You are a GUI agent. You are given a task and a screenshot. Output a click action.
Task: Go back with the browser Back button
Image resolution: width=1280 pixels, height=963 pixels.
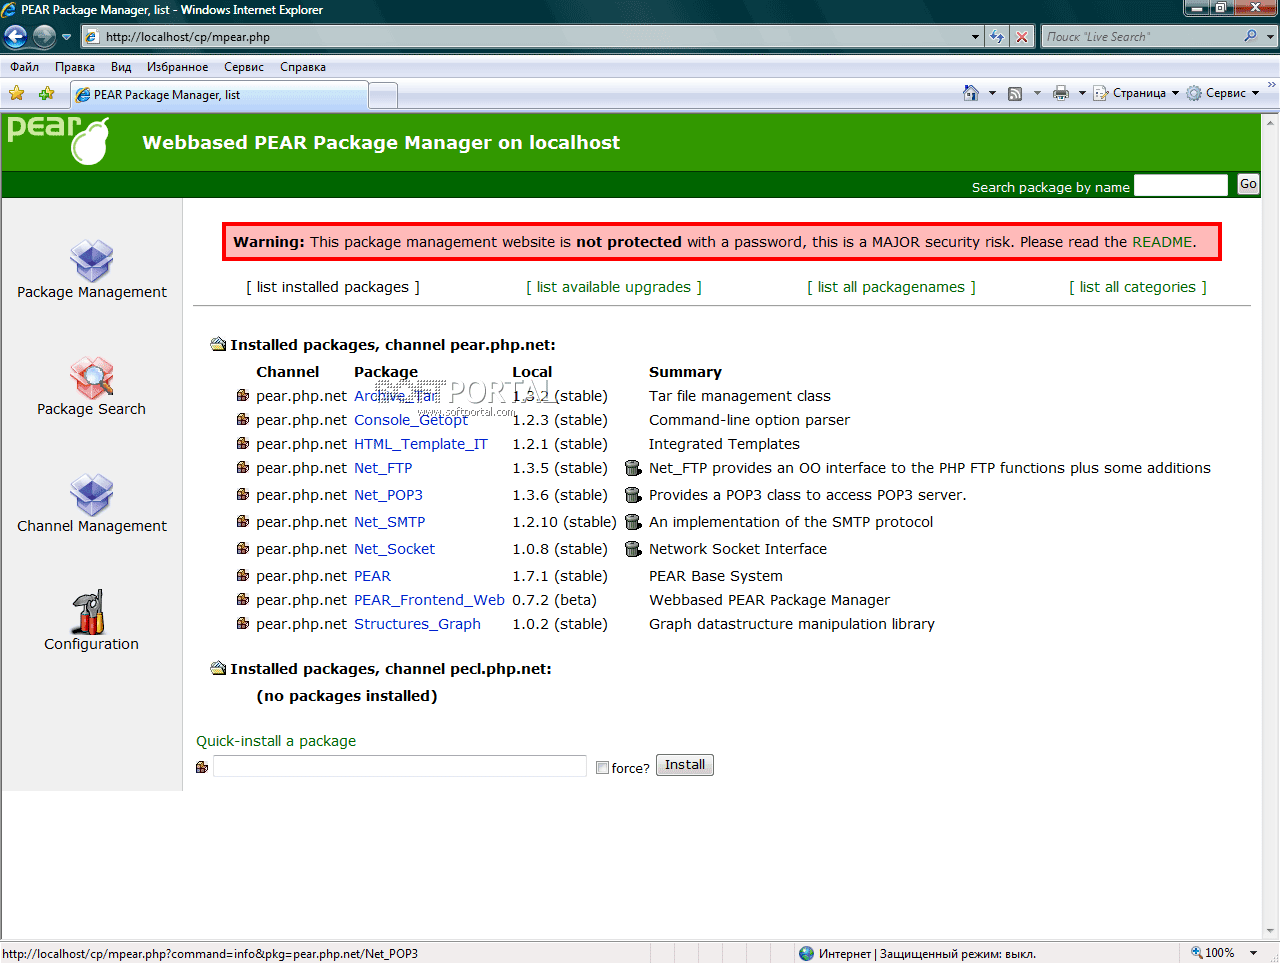pyautogui.click(x=16, y=37)
